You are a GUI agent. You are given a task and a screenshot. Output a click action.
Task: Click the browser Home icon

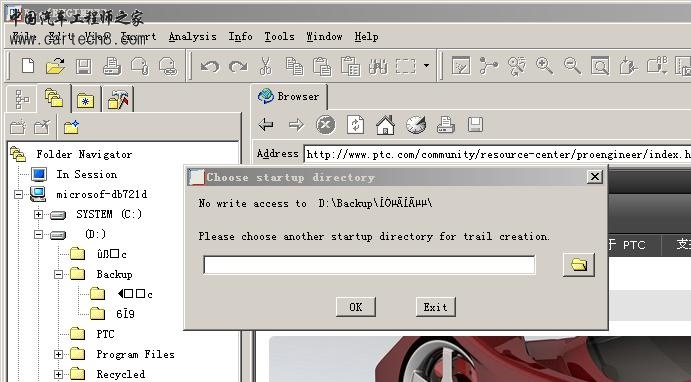point(385,125)
